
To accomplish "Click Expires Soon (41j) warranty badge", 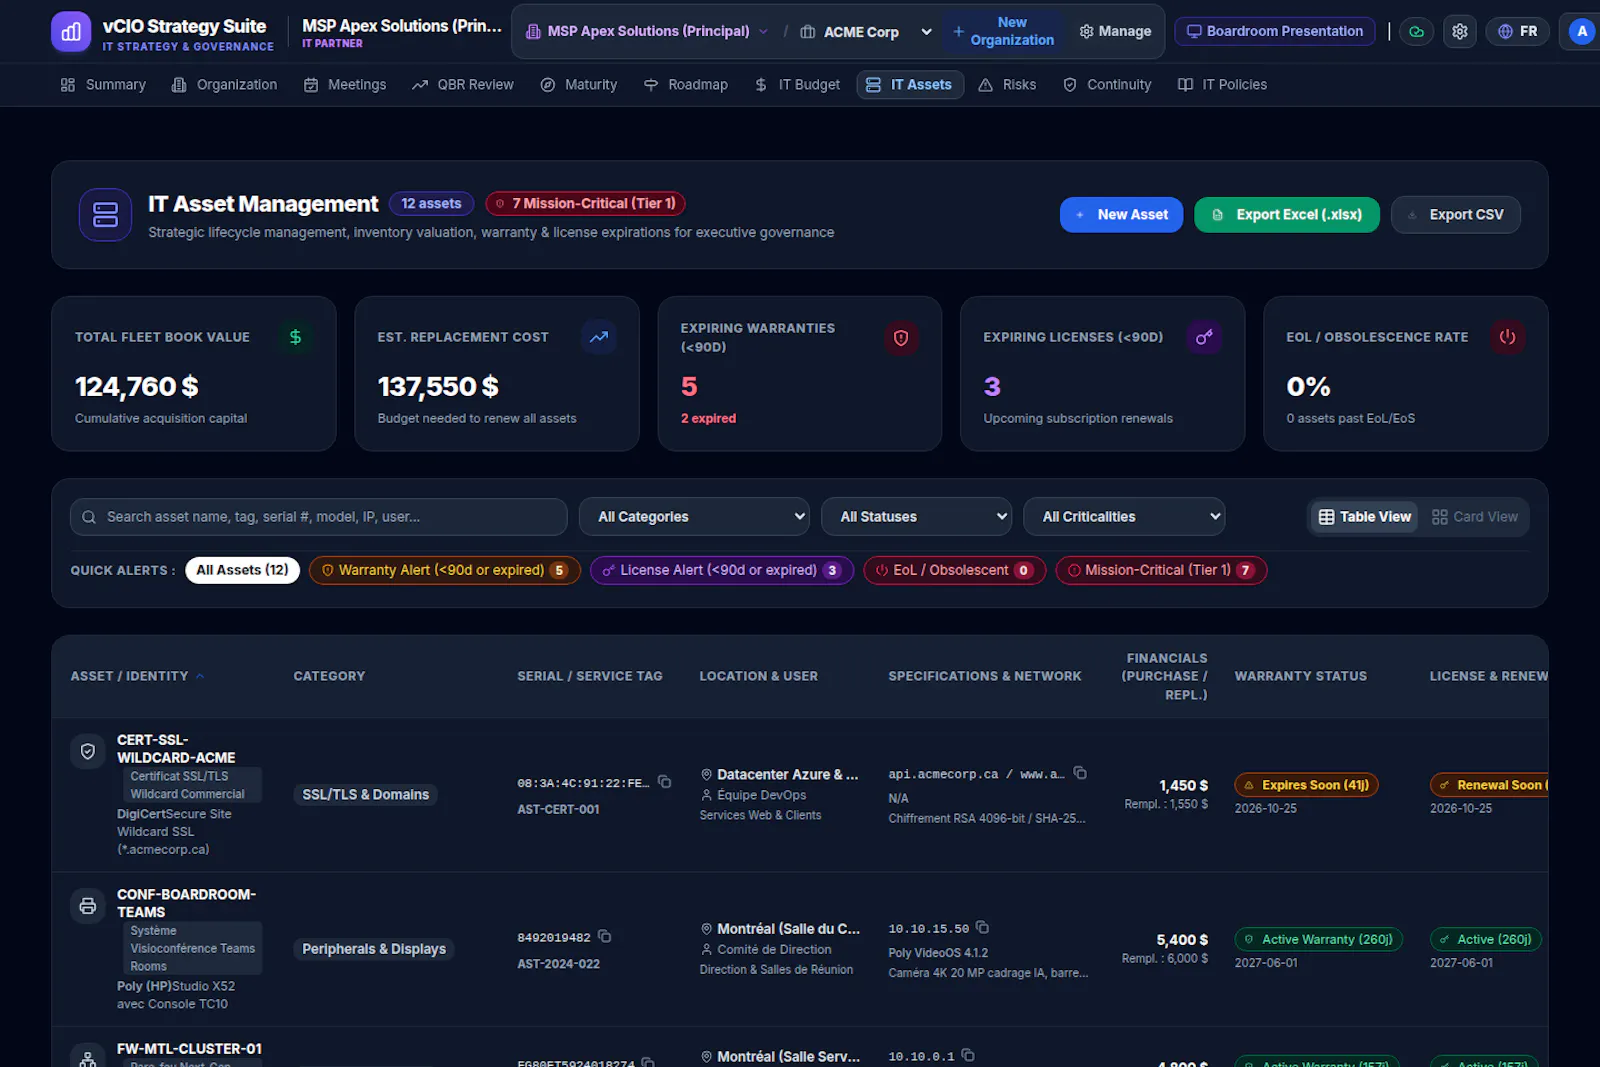I will [x=1306, y=785].
